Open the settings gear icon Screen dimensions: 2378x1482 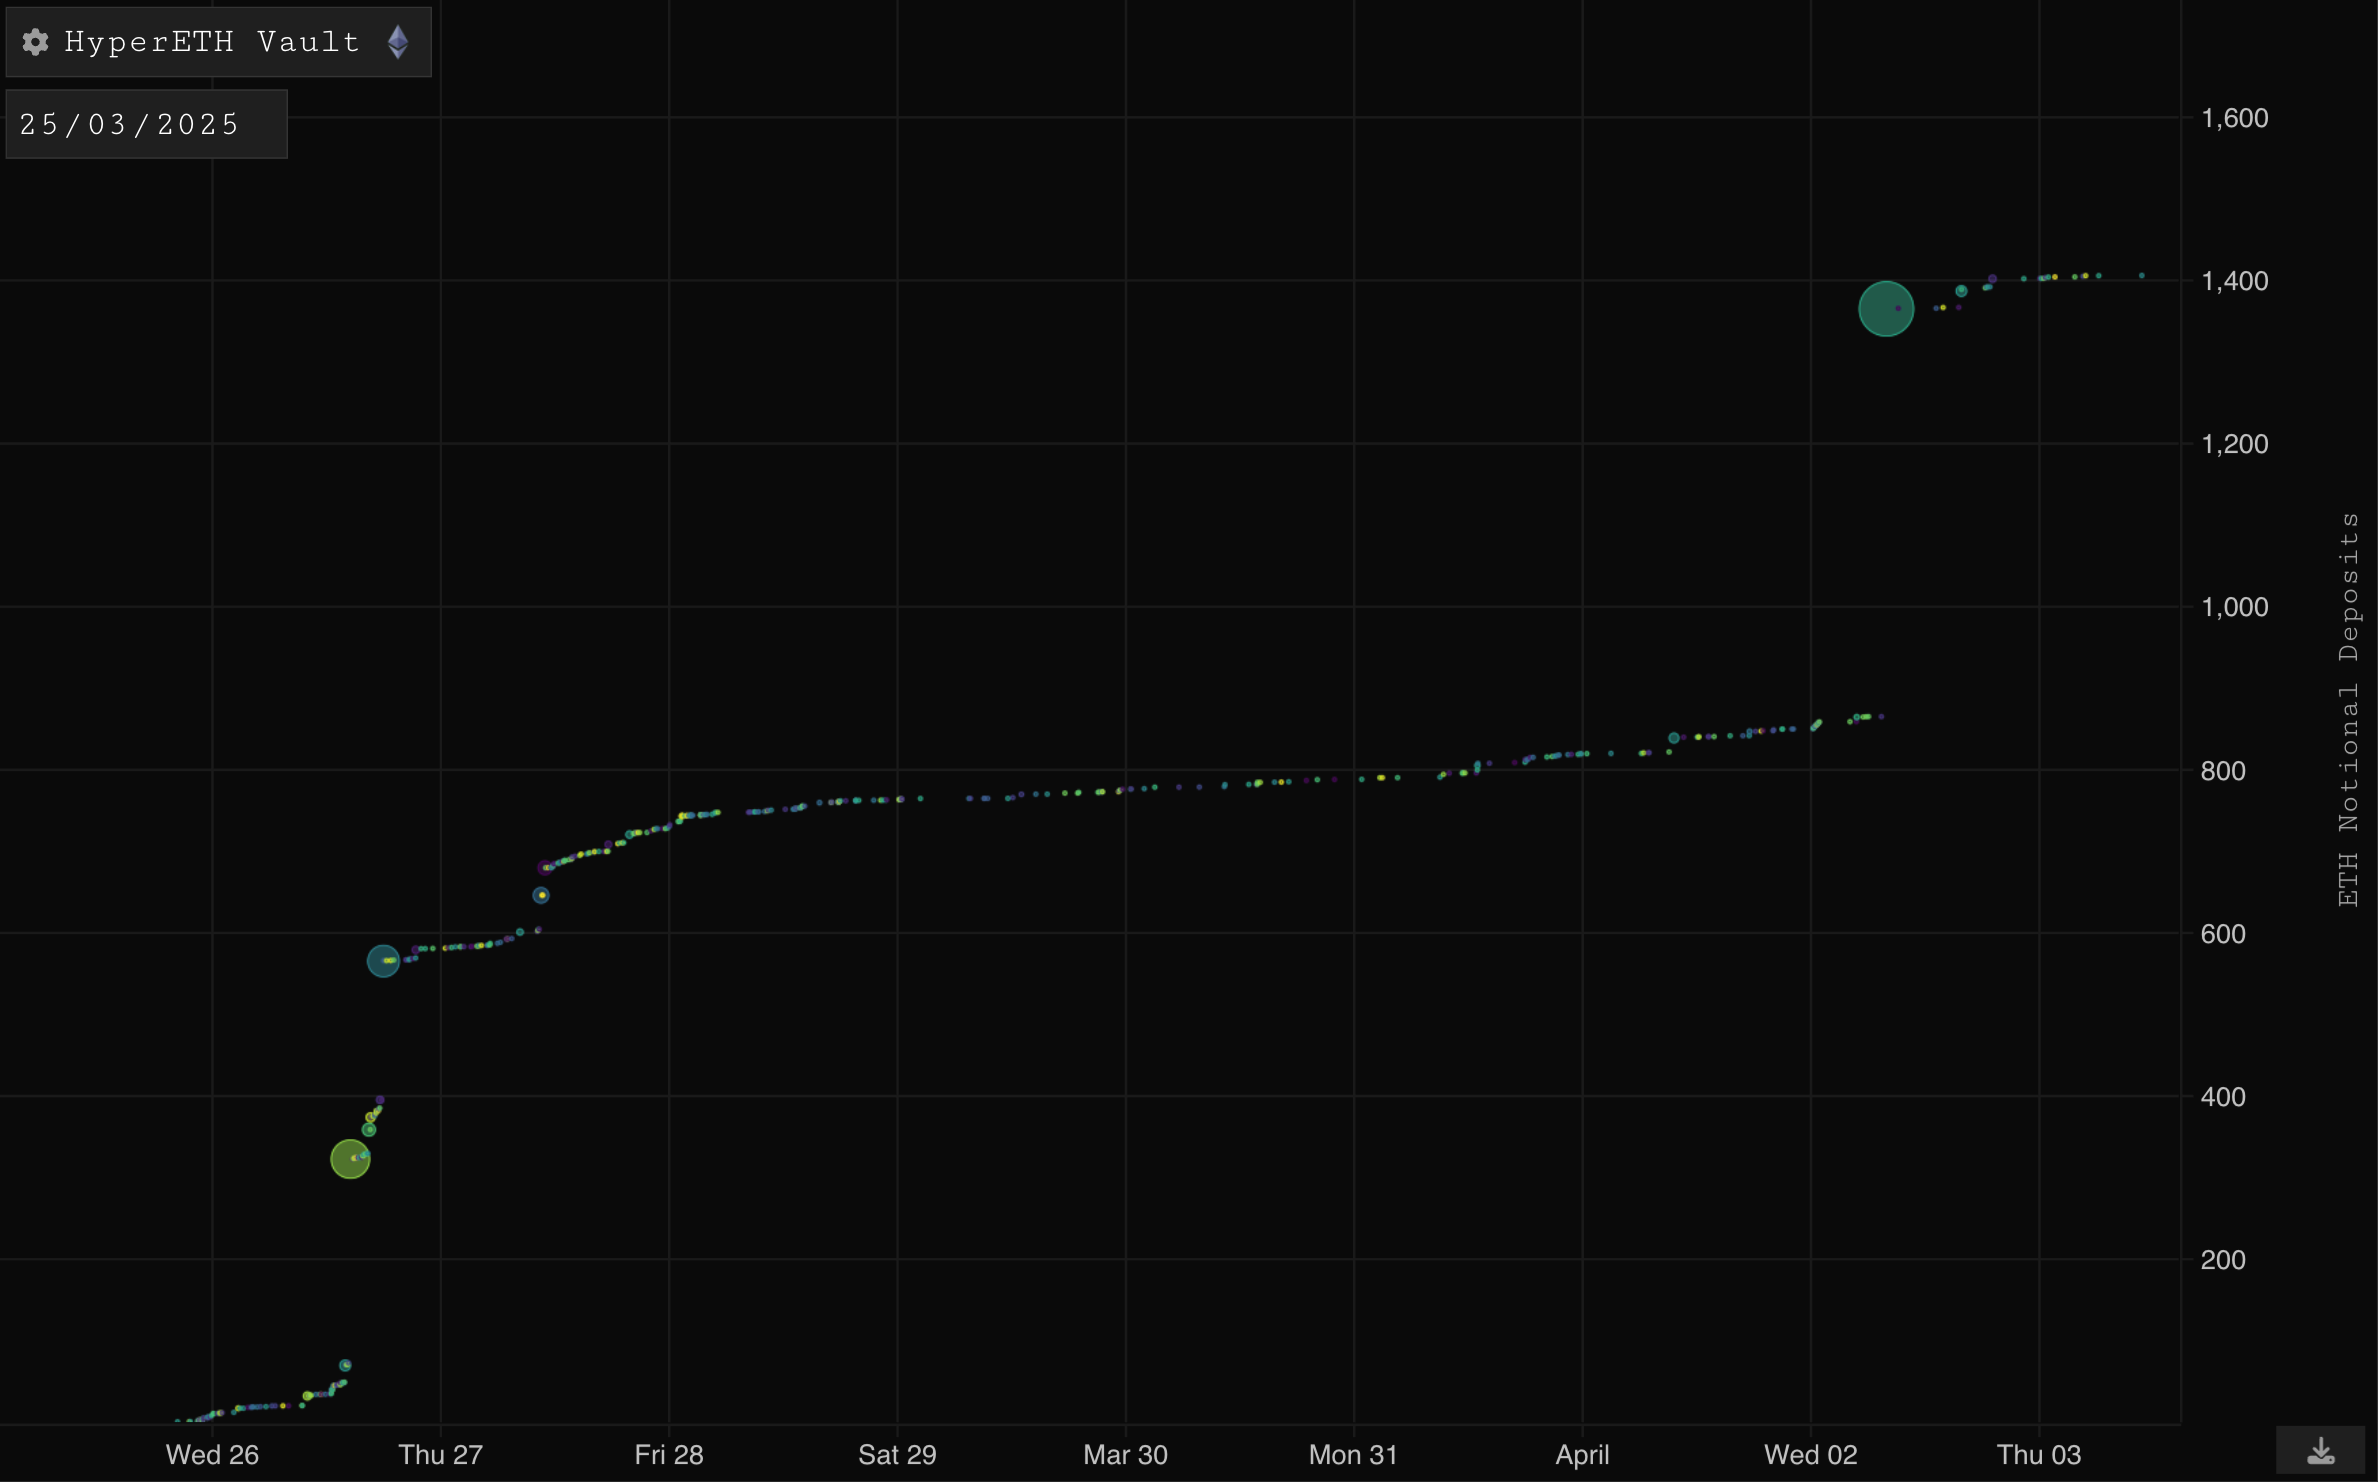[36, 42]
